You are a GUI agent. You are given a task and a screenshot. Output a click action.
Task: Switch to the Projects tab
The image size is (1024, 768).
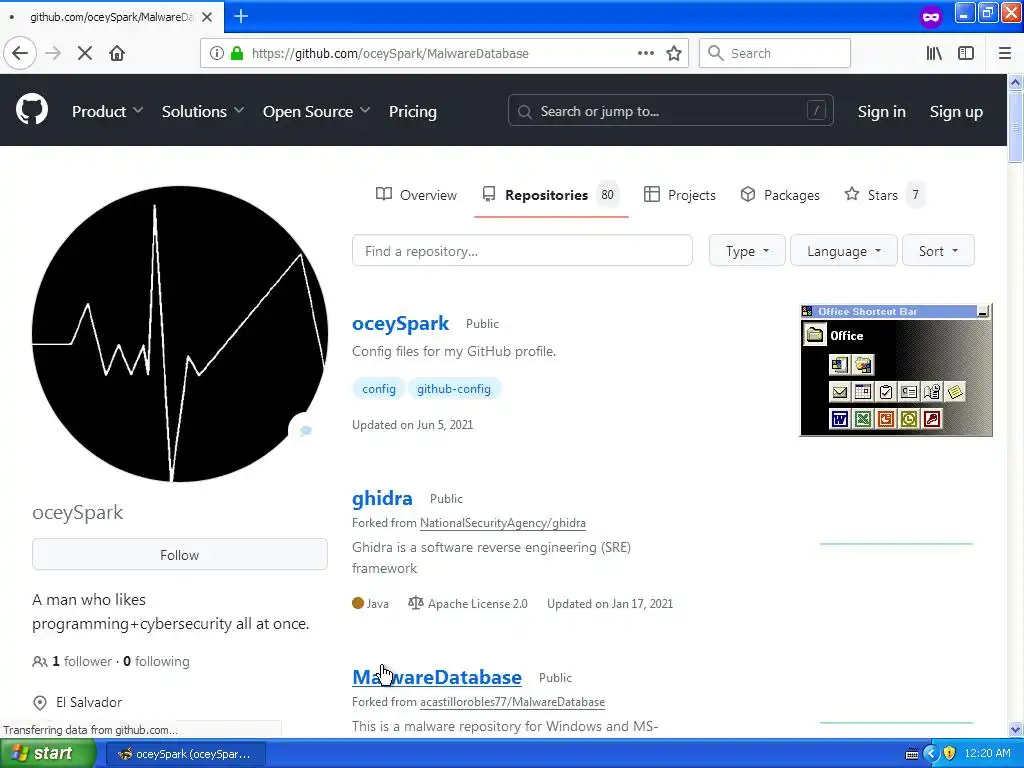[x=679, y=195]
